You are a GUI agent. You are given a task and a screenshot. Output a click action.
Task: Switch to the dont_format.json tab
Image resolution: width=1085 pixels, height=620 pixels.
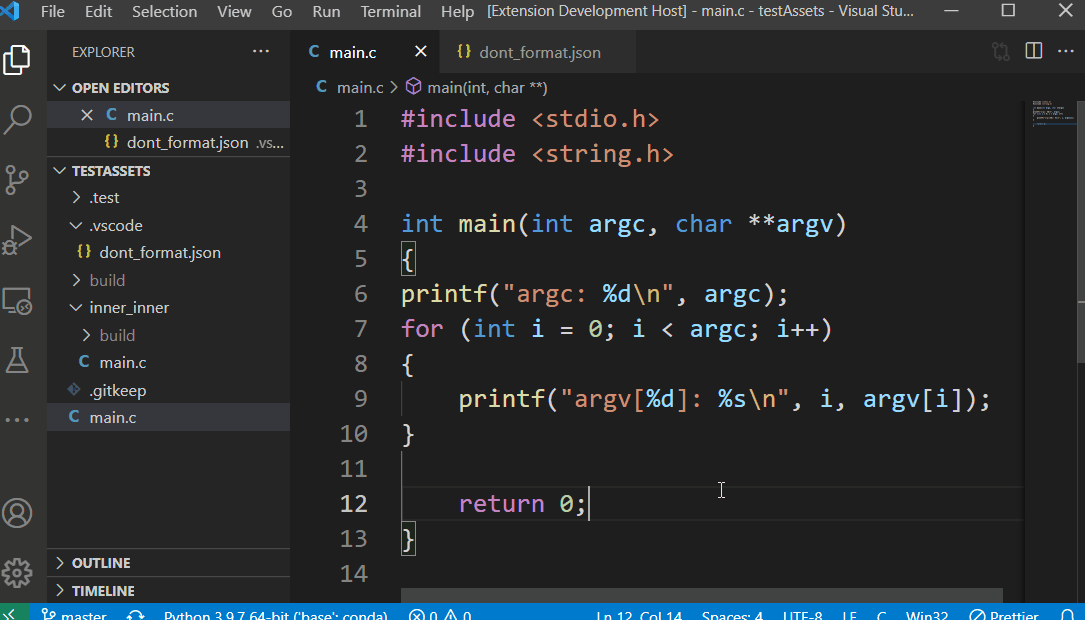pos(540,52)
